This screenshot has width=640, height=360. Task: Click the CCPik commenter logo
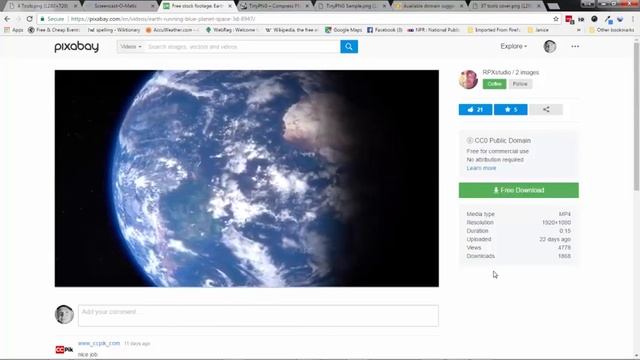pos(64,349)
